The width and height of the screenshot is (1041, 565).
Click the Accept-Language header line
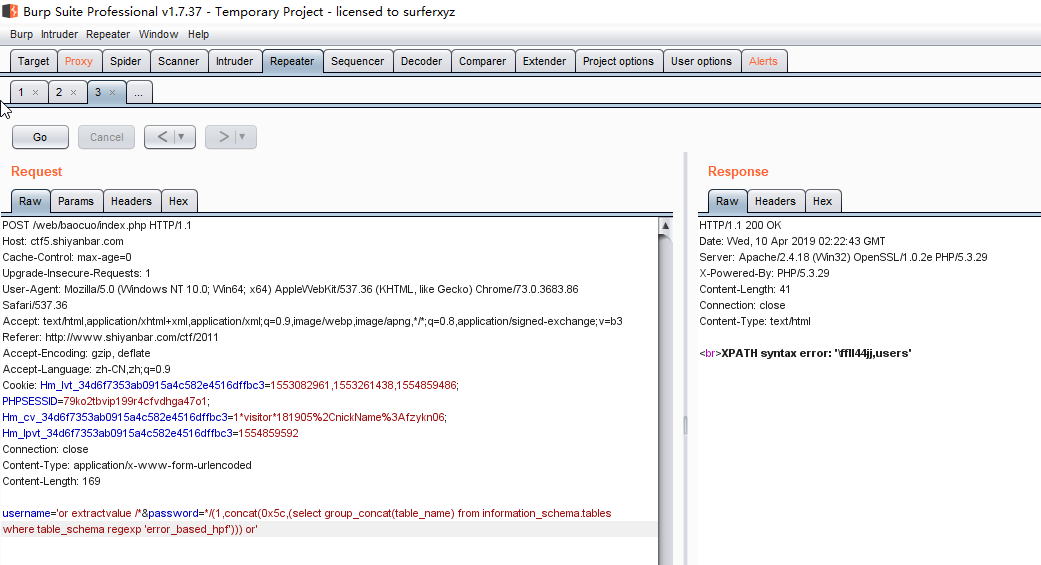point(86,369)
